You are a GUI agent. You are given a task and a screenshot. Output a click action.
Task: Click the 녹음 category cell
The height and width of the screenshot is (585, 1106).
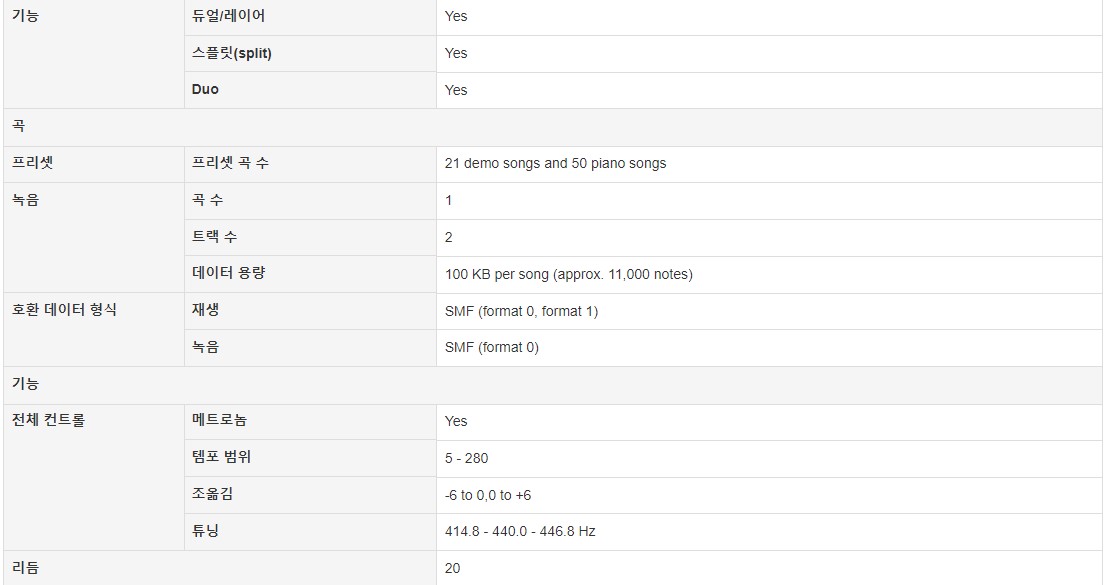pyautogui.click(x=94, y=237)
